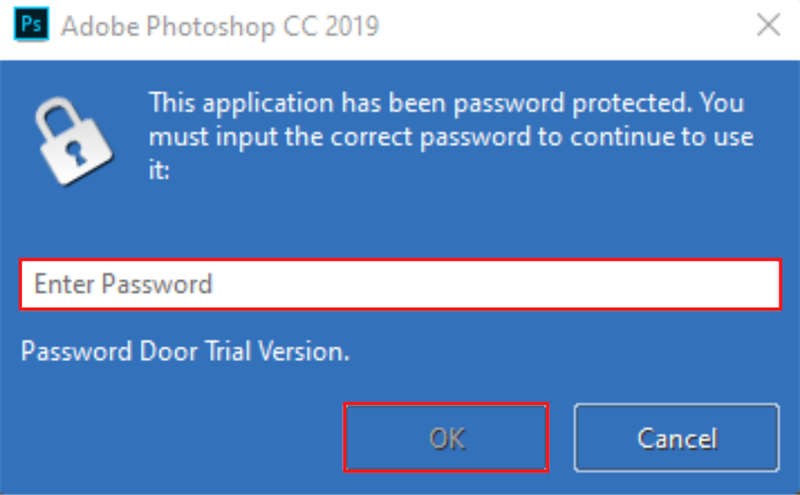The width and height of the screenshot is (800, 495).
Task: Click the Password Door Trial Version text
Action: coord(185,352)
